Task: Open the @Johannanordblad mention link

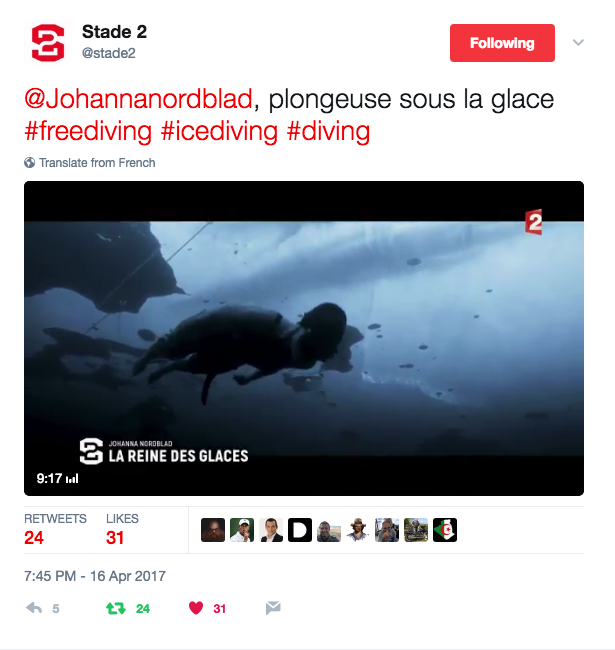Action: pos(138,99)
